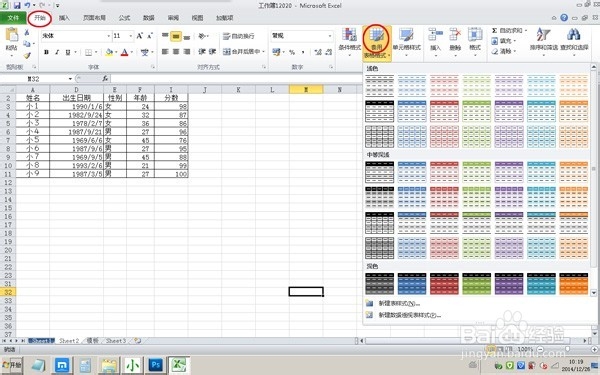Click the Format as Table button

(377, 43)
